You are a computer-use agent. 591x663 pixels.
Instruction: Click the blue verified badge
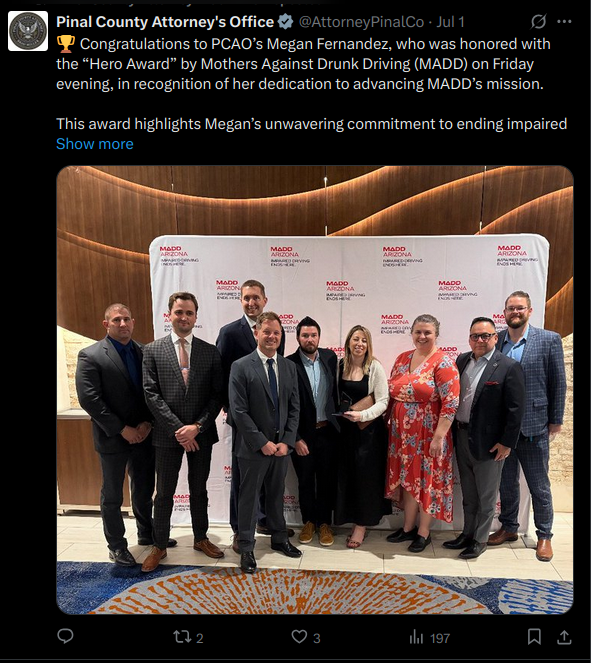[x=286, y=22]
